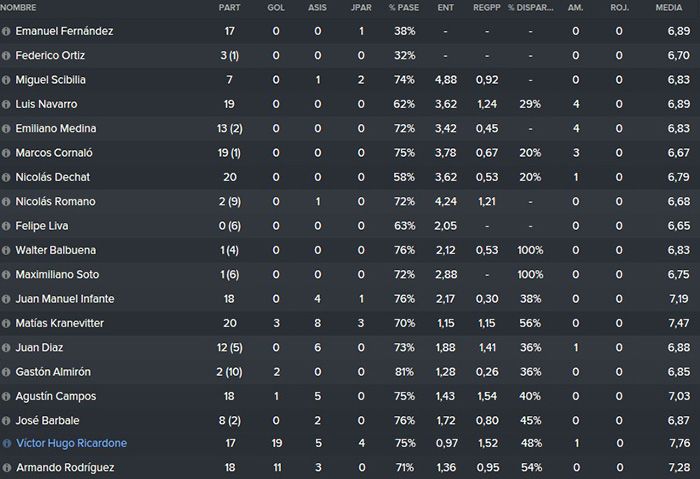Click info icon next to Juan Manuel Infante
Image resolution: width=700 pixels, height=479 pixels.
(x=6, y=299)
